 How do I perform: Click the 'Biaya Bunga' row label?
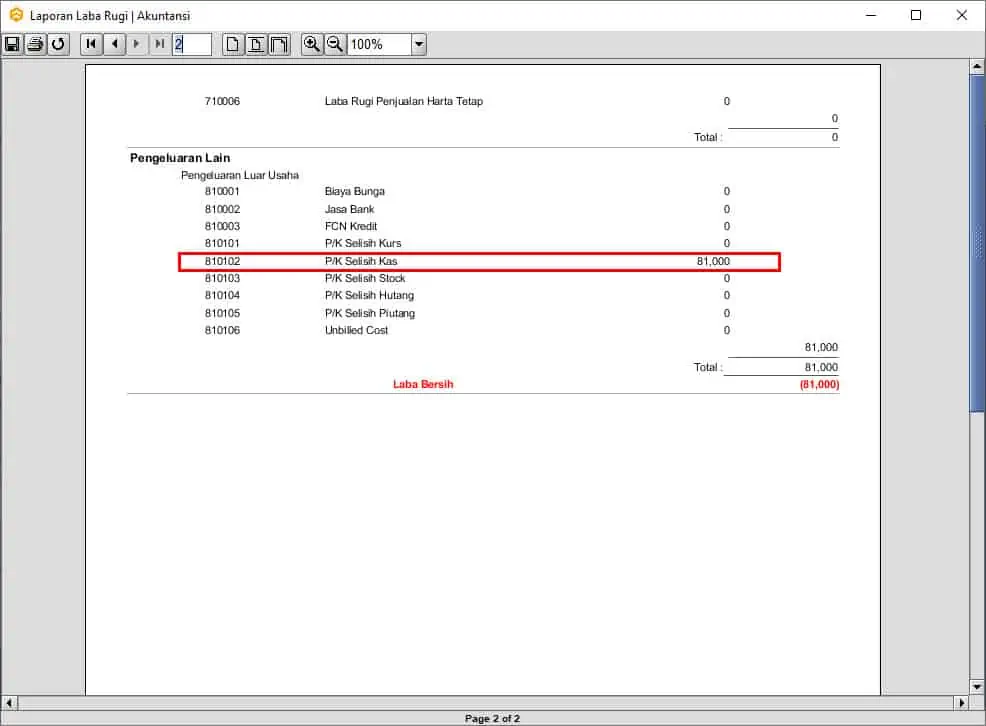(355, 191)
